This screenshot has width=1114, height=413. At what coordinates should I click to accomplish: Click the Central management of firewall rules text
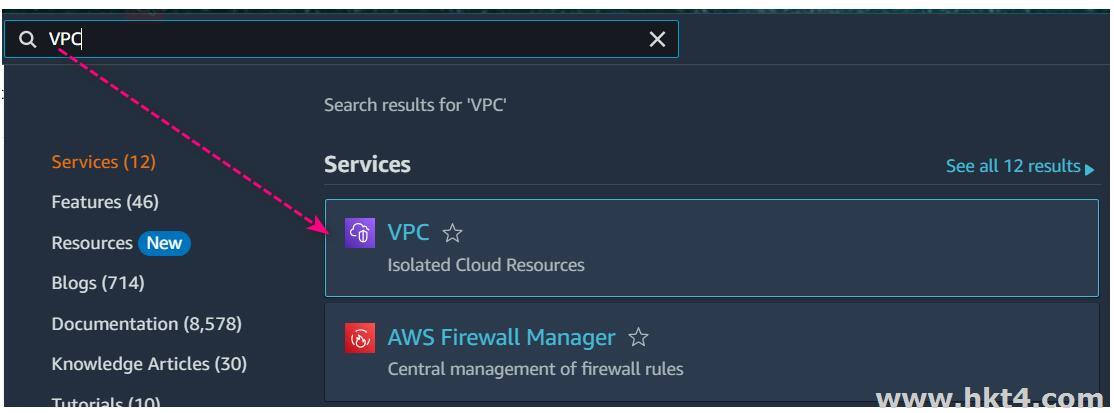[535, 369]
